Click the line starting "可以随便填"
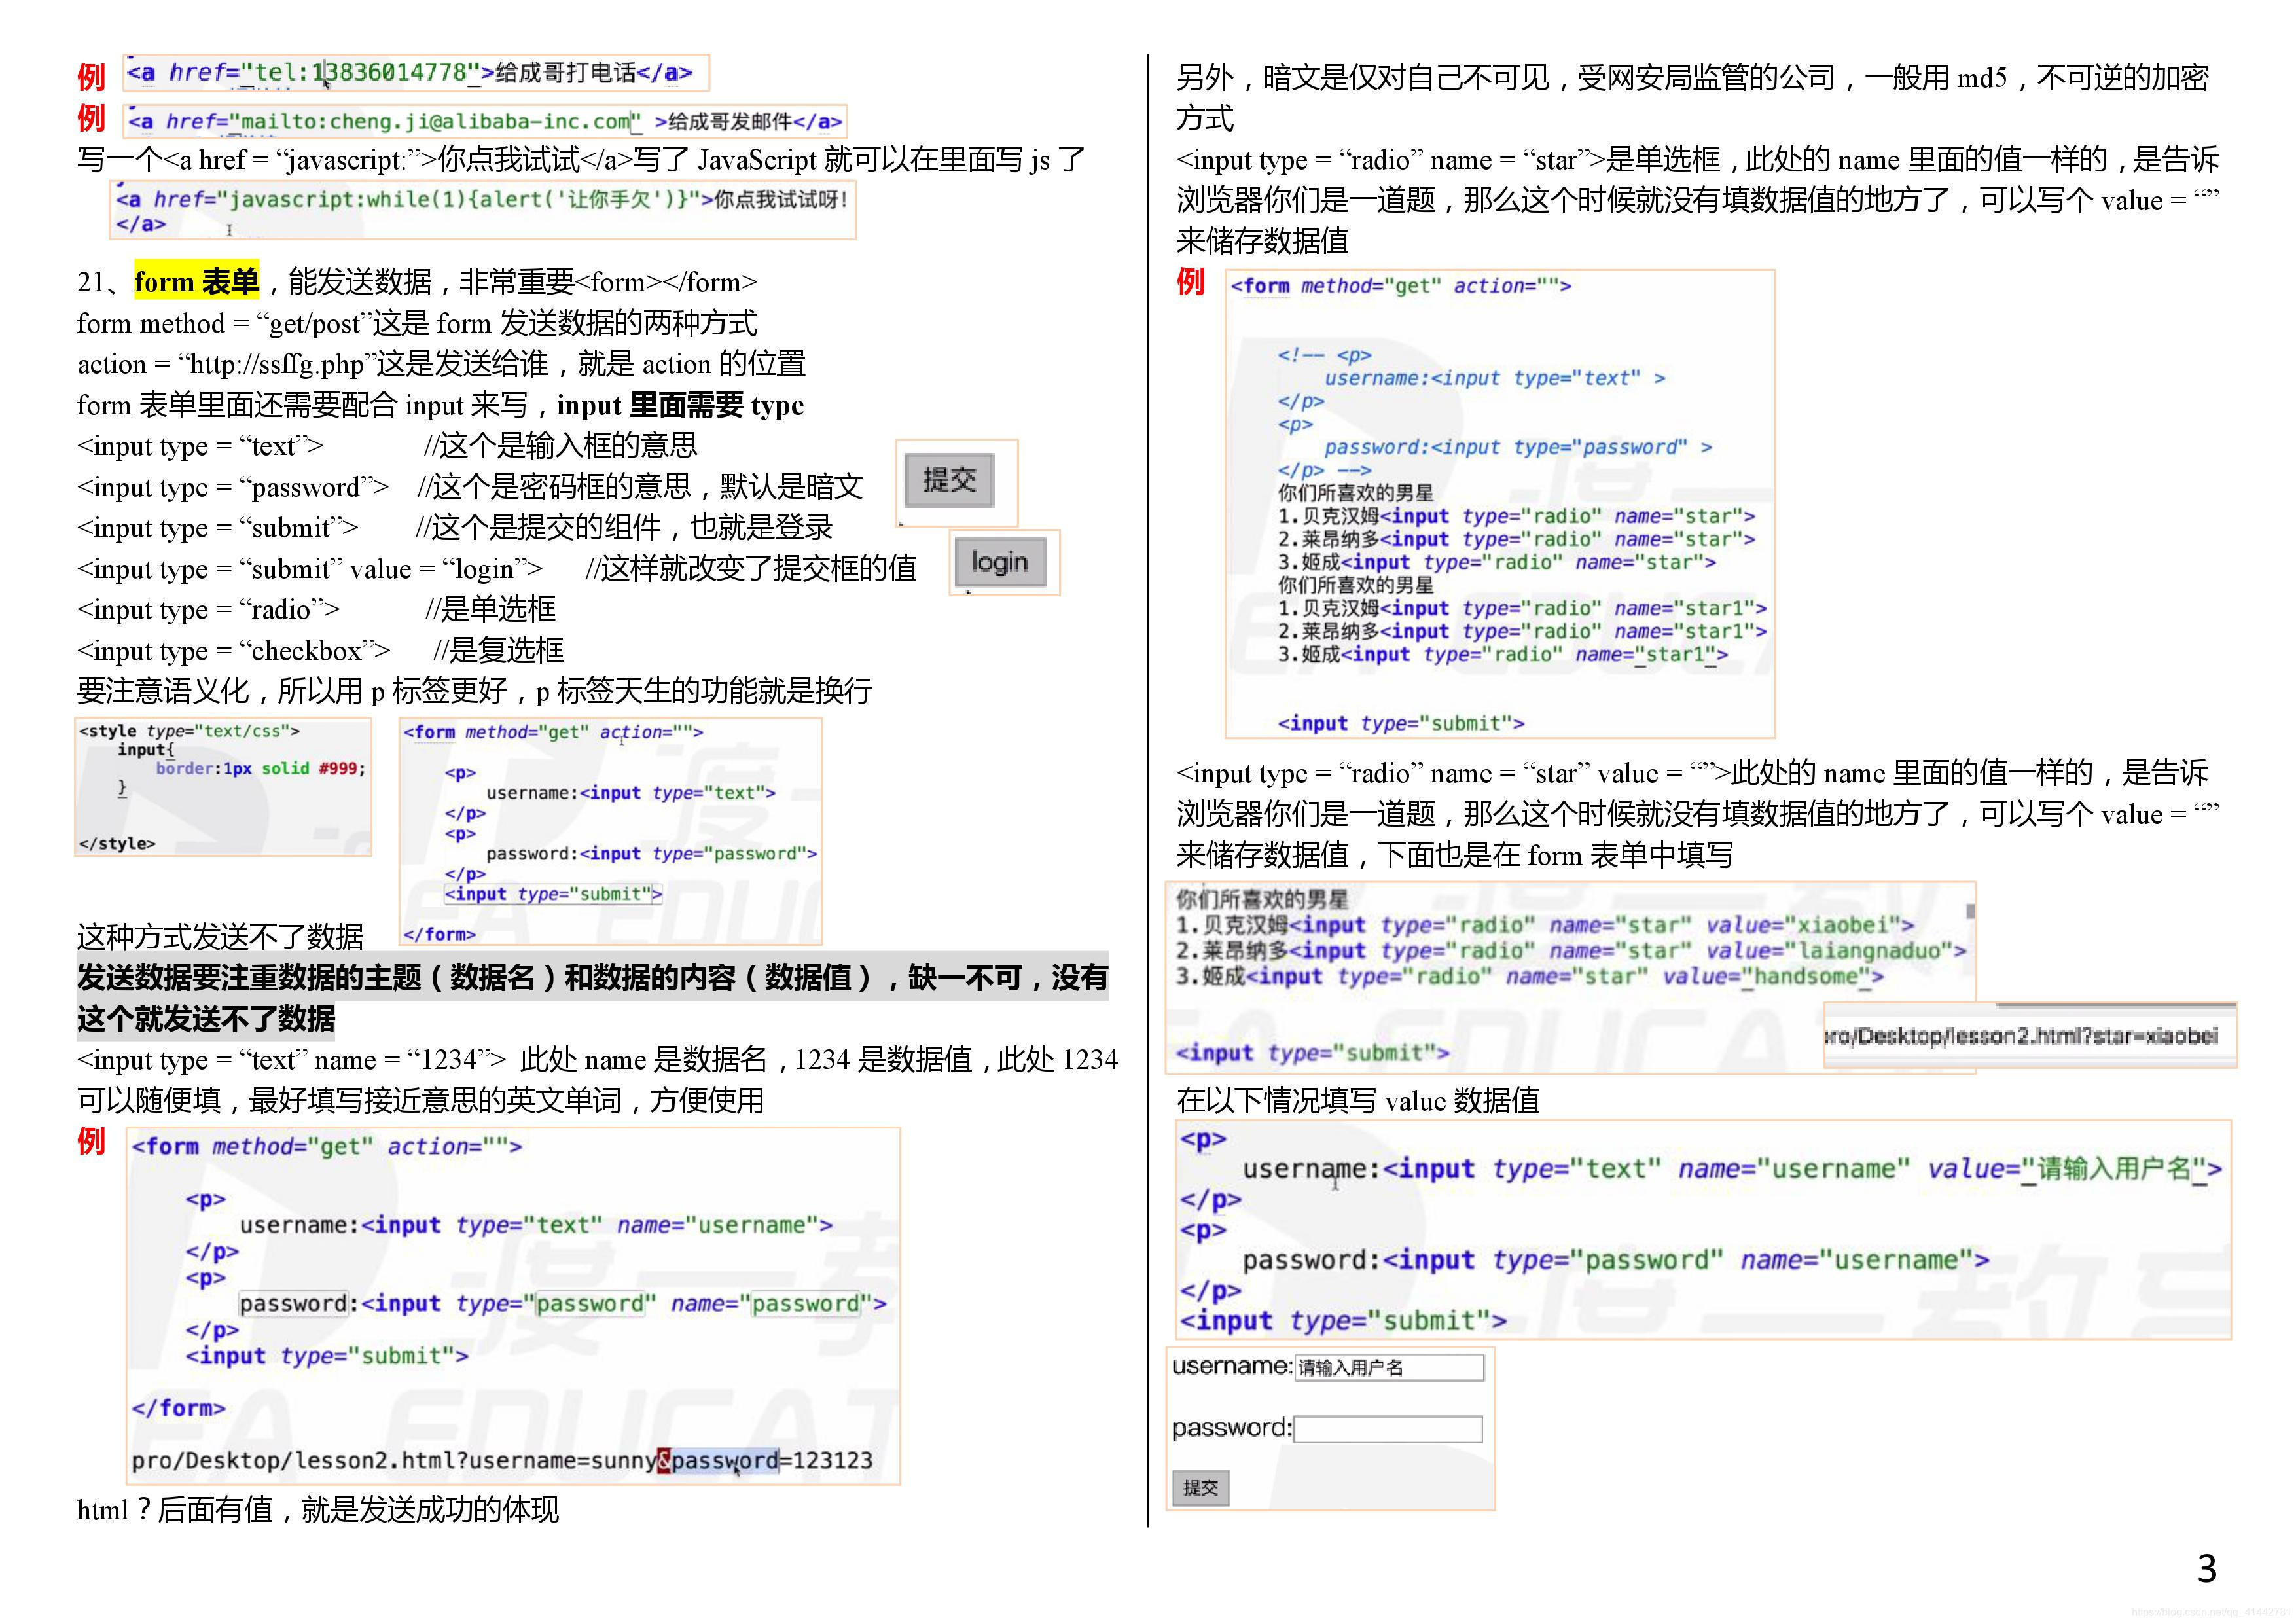 click(420, 1100)
